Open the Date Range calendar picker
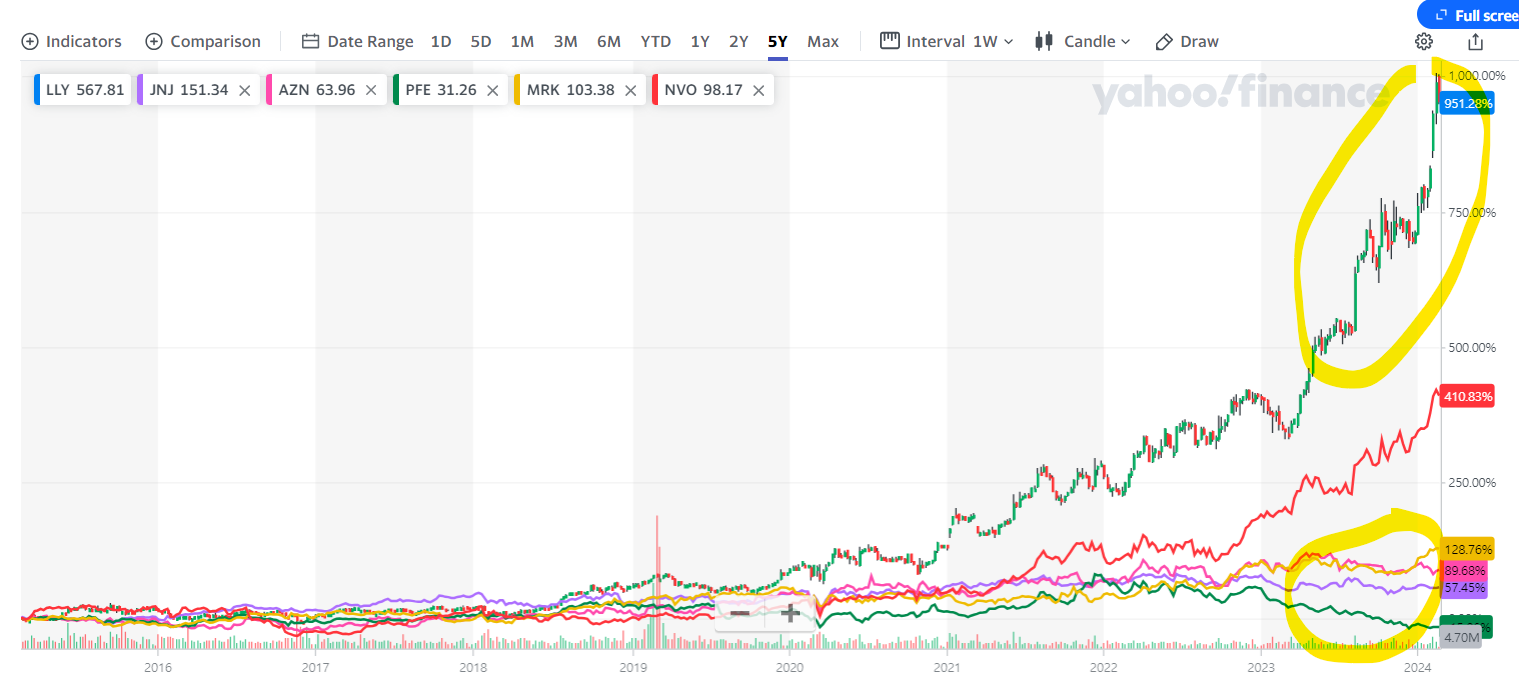 click(x=358, y=42)
